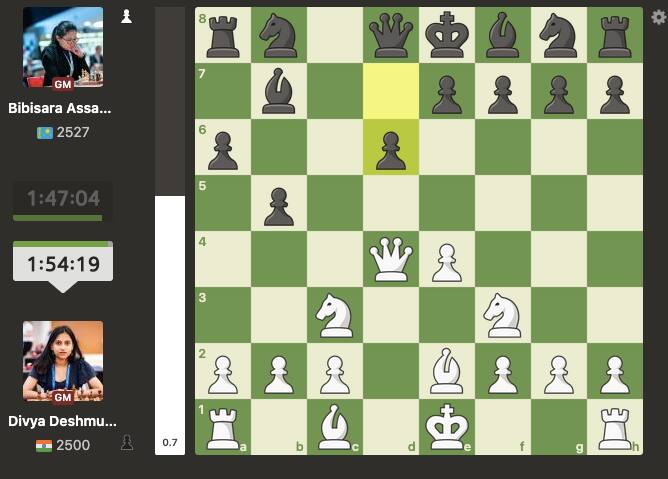Click the black pawn on a6
The image size is (668, 479).
223,150
